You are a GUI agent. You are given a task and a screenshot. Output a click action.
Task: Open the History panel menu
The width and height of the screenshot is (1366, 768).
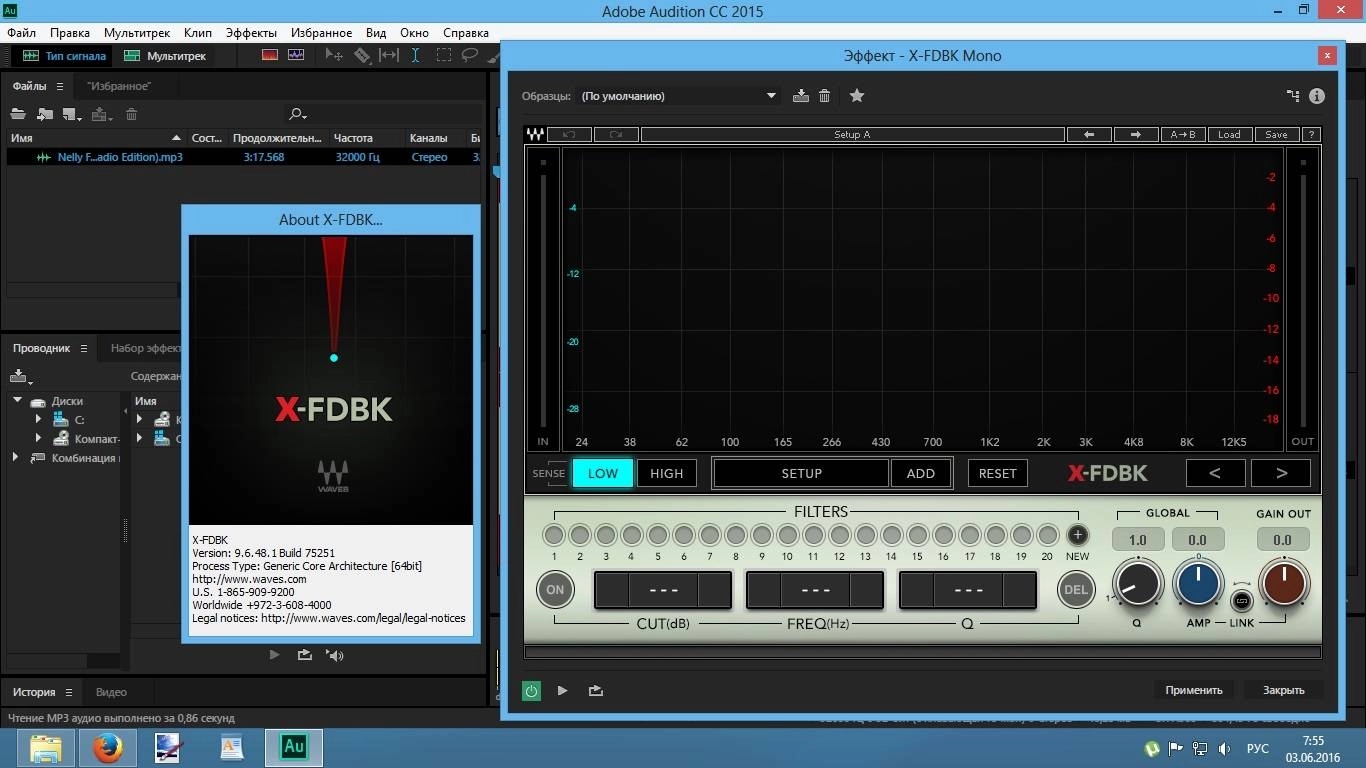point(69,692)
